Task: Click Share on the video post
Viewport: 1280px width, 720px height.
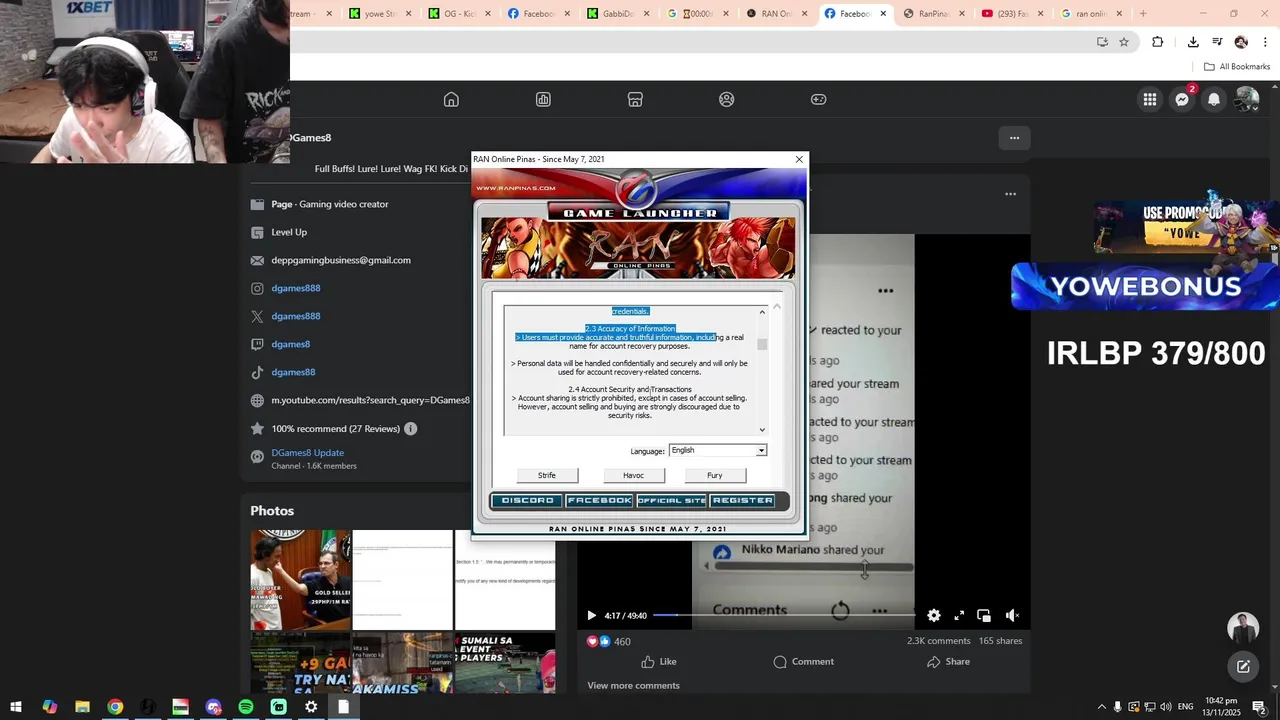Action: click(948, 661)
